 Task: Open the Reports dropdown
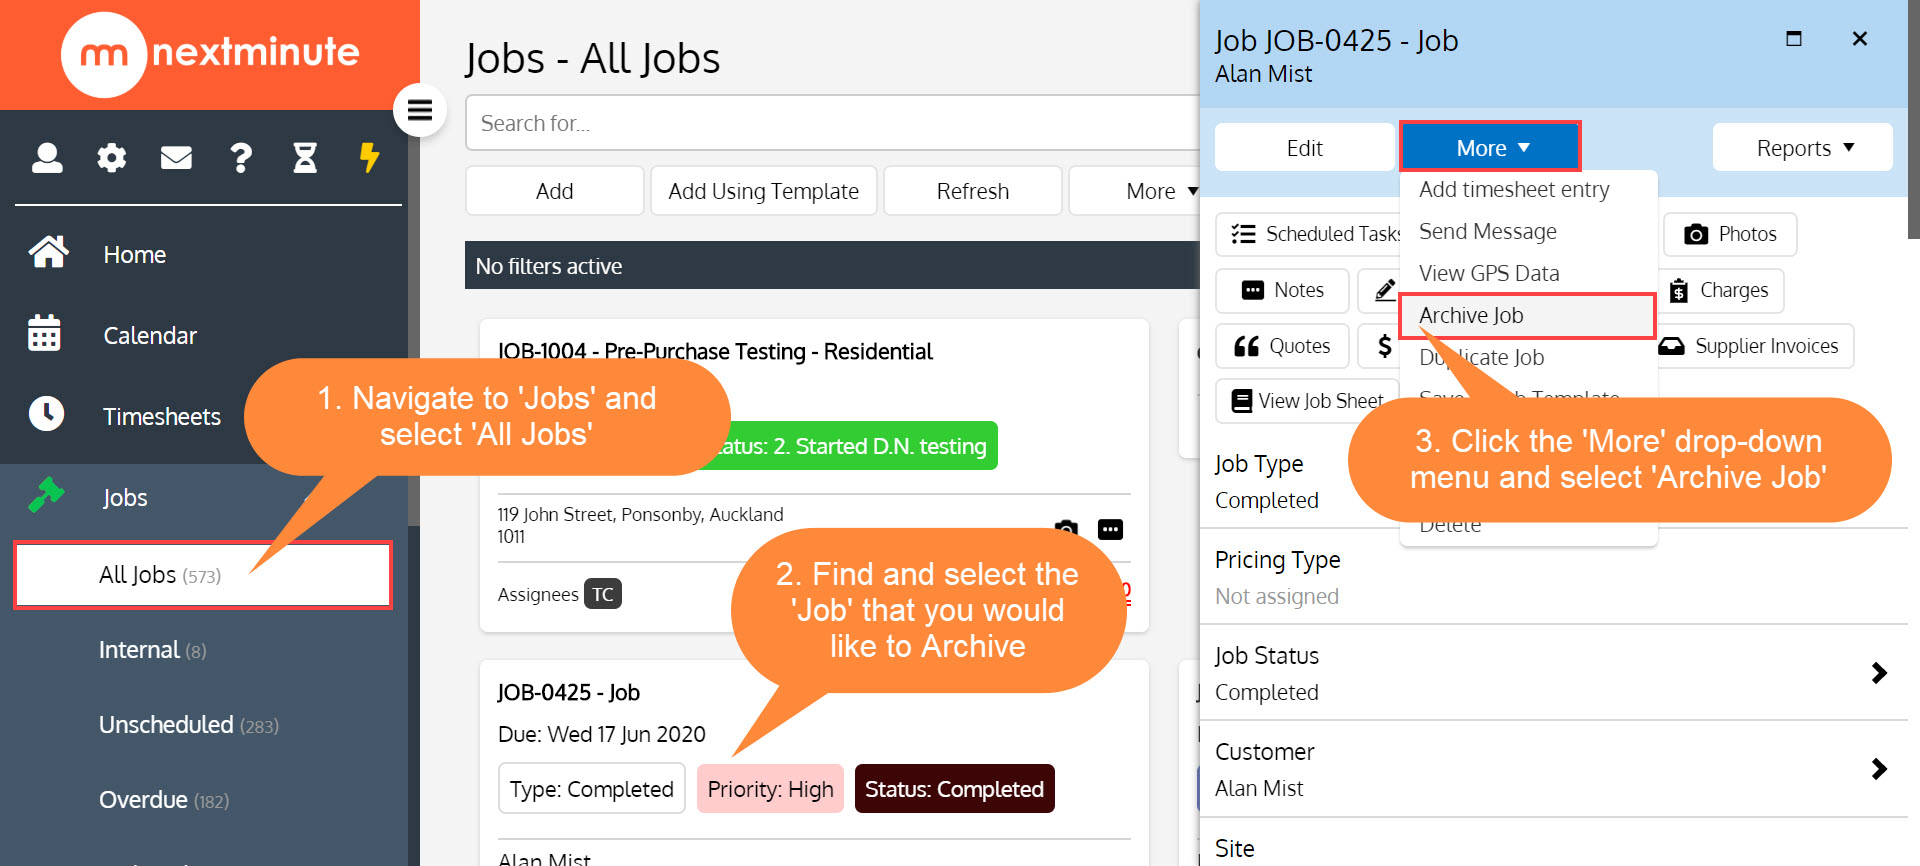point(1803,148)
